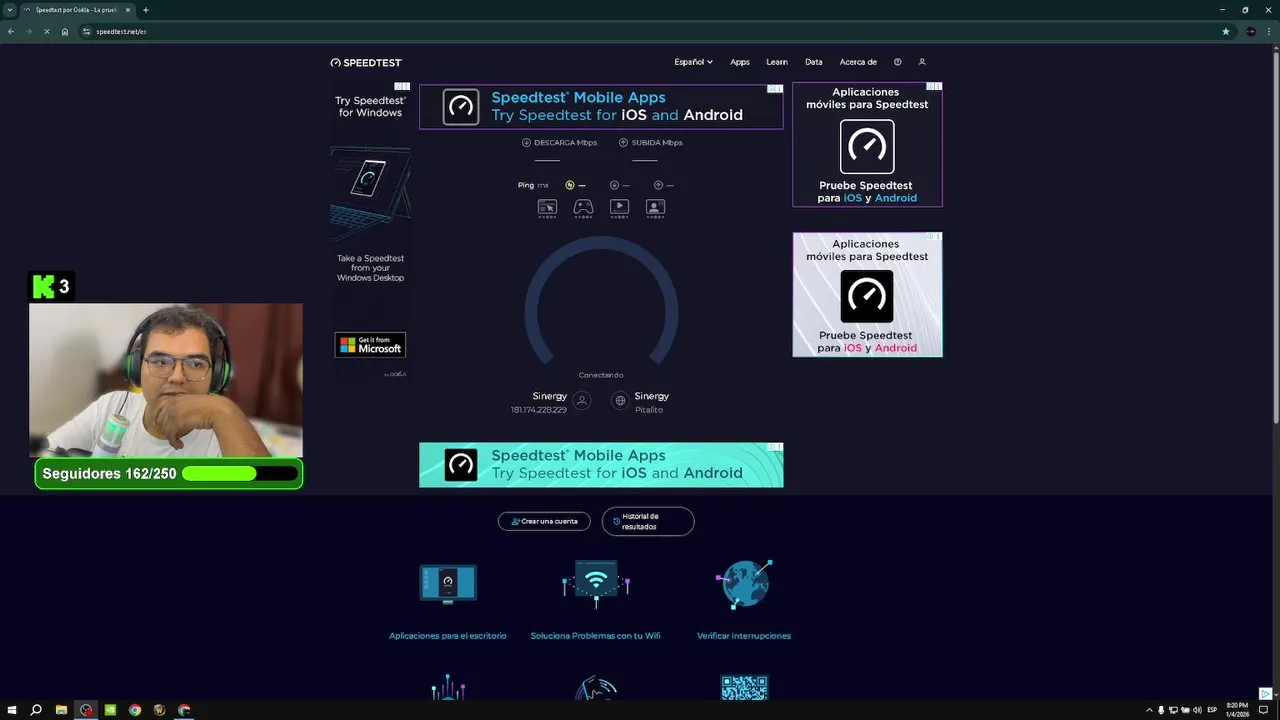
Task: Click the Historial de resultados button
Action: [648, 521]
